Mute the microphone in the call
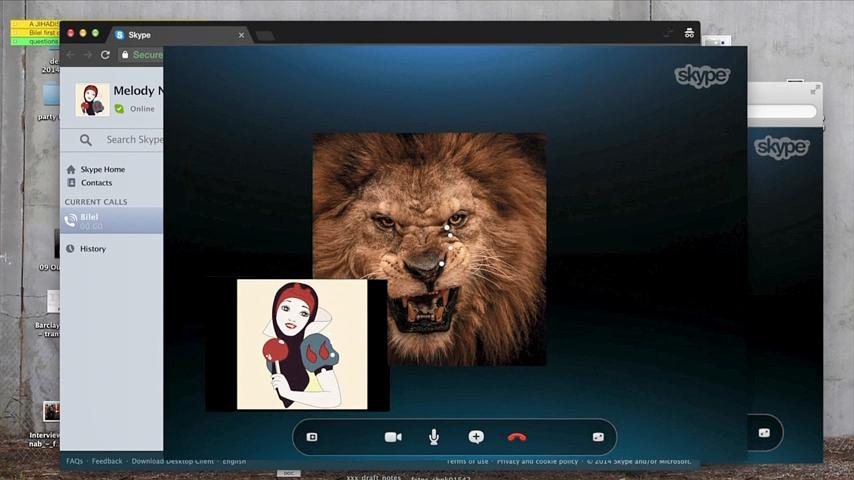This screenshot has height=480, width=854. coord(434,437)
